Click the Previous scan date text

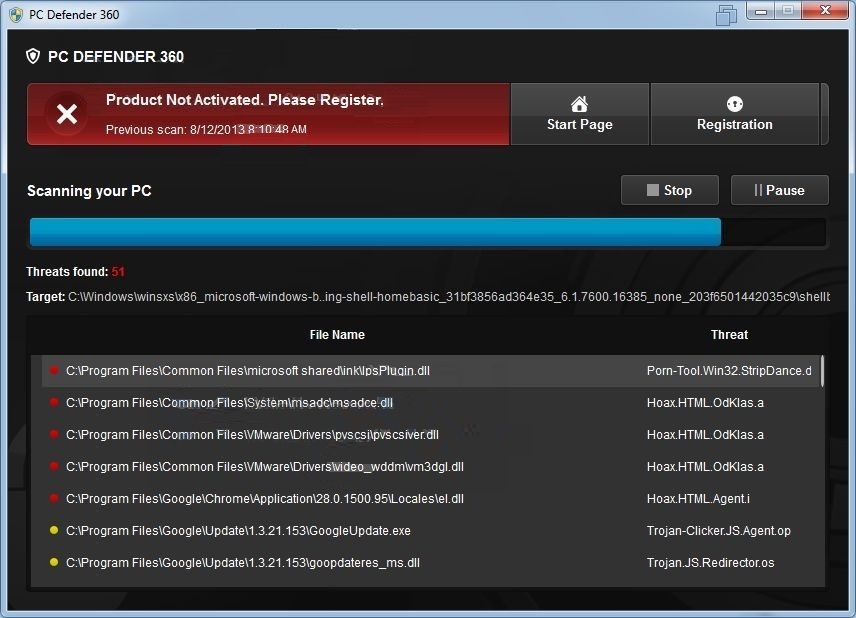click(x=206, y=129)
